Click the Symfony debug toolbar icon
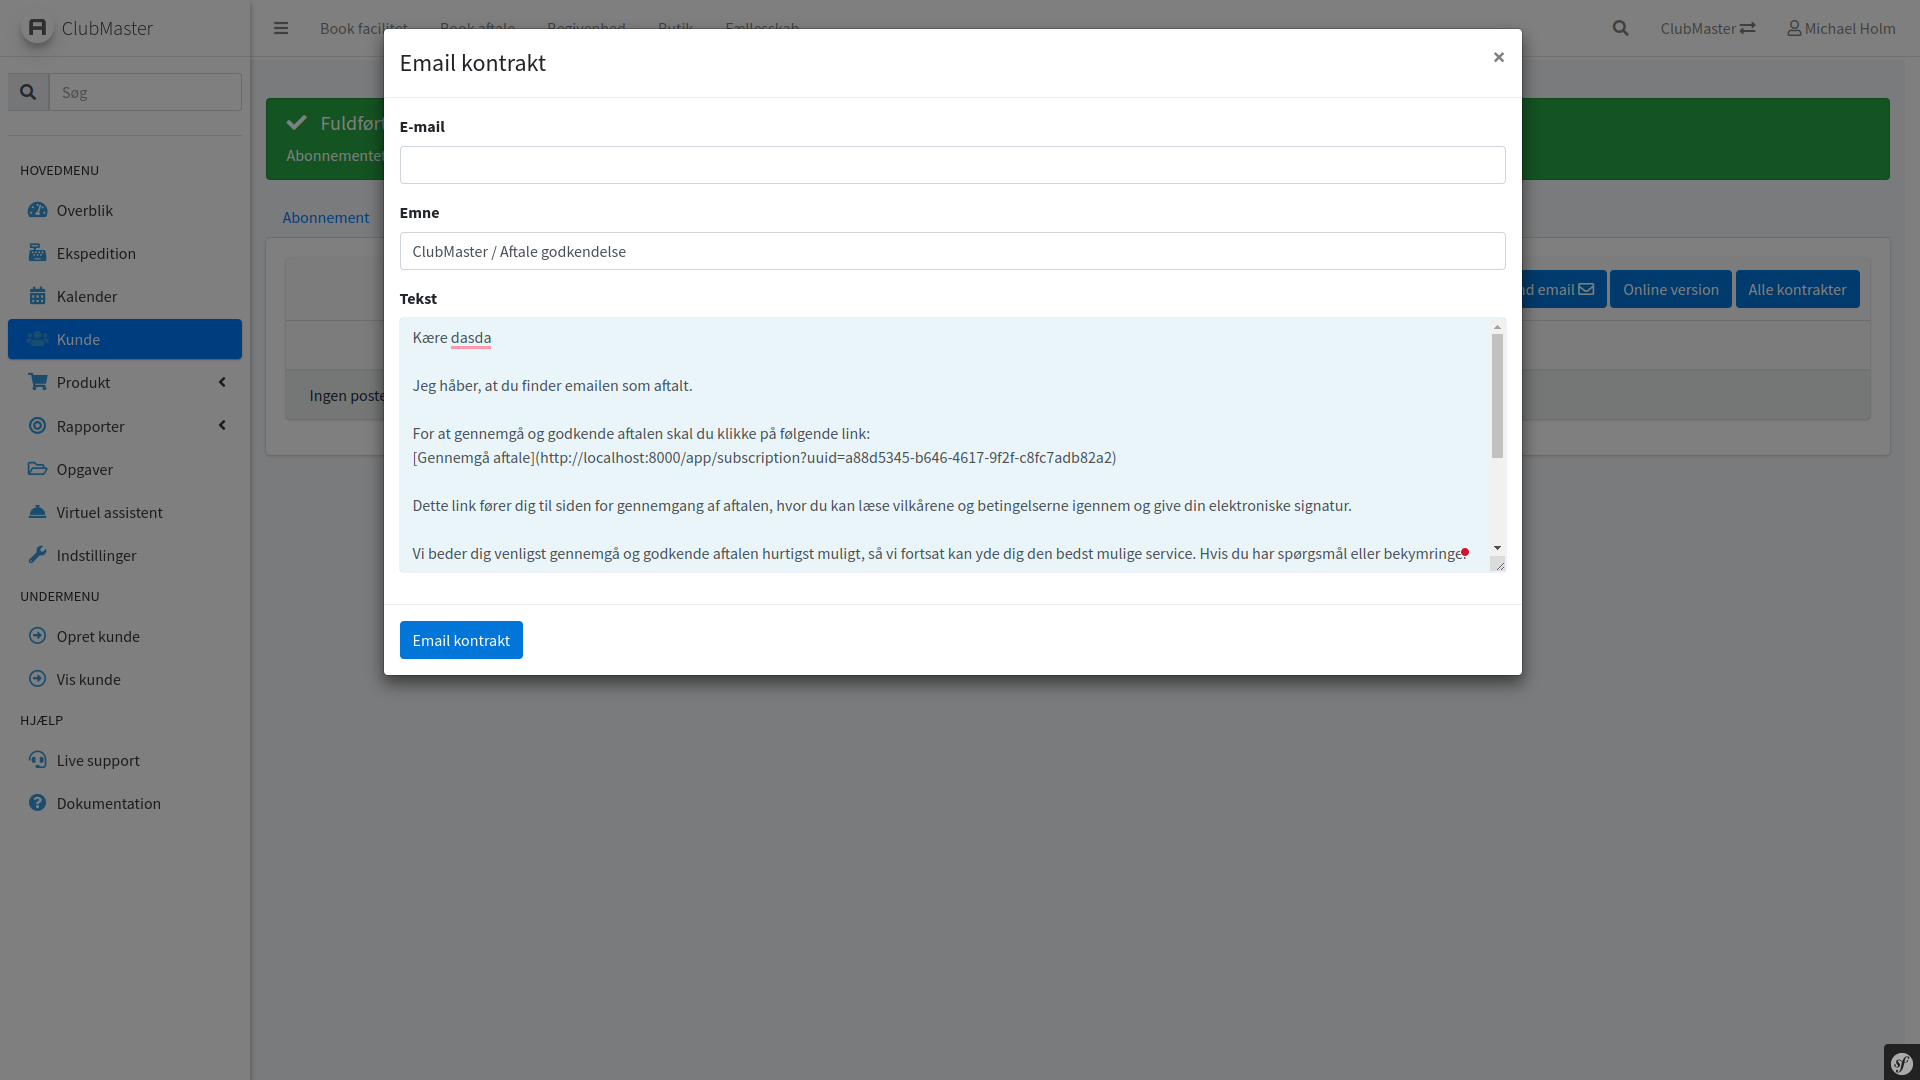 coord(1901,1062)
